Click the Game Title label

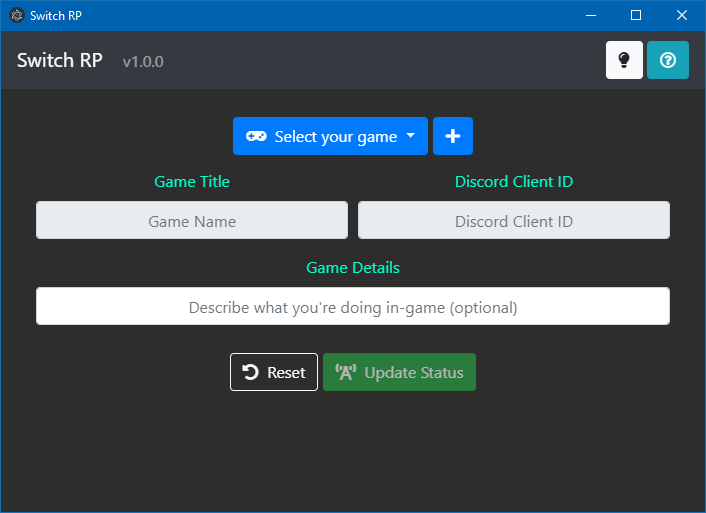(x=192, y=182)
